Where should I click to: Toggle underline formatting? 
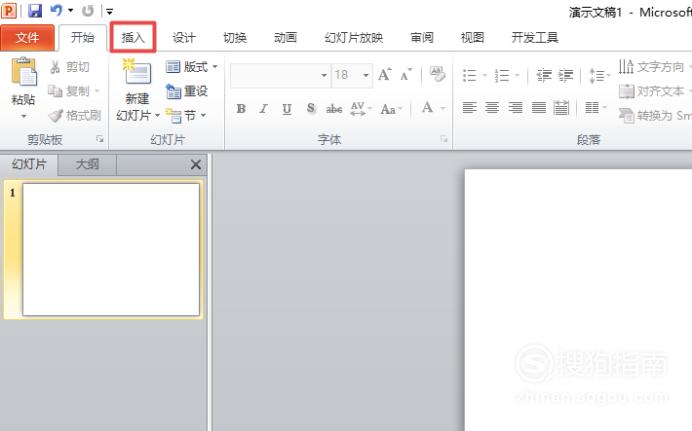[287, 109]
